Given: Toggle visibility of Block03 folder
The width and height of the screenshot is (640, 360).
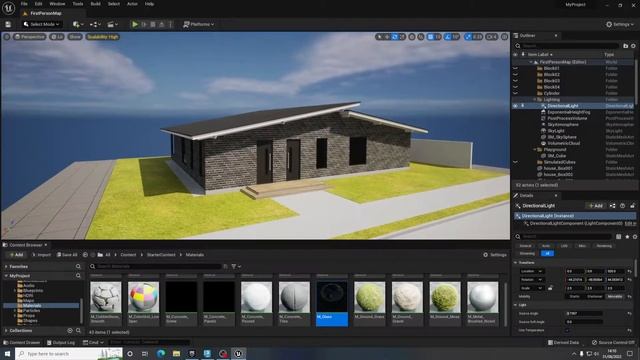Looking at the screenshot, I should [516, 81].
